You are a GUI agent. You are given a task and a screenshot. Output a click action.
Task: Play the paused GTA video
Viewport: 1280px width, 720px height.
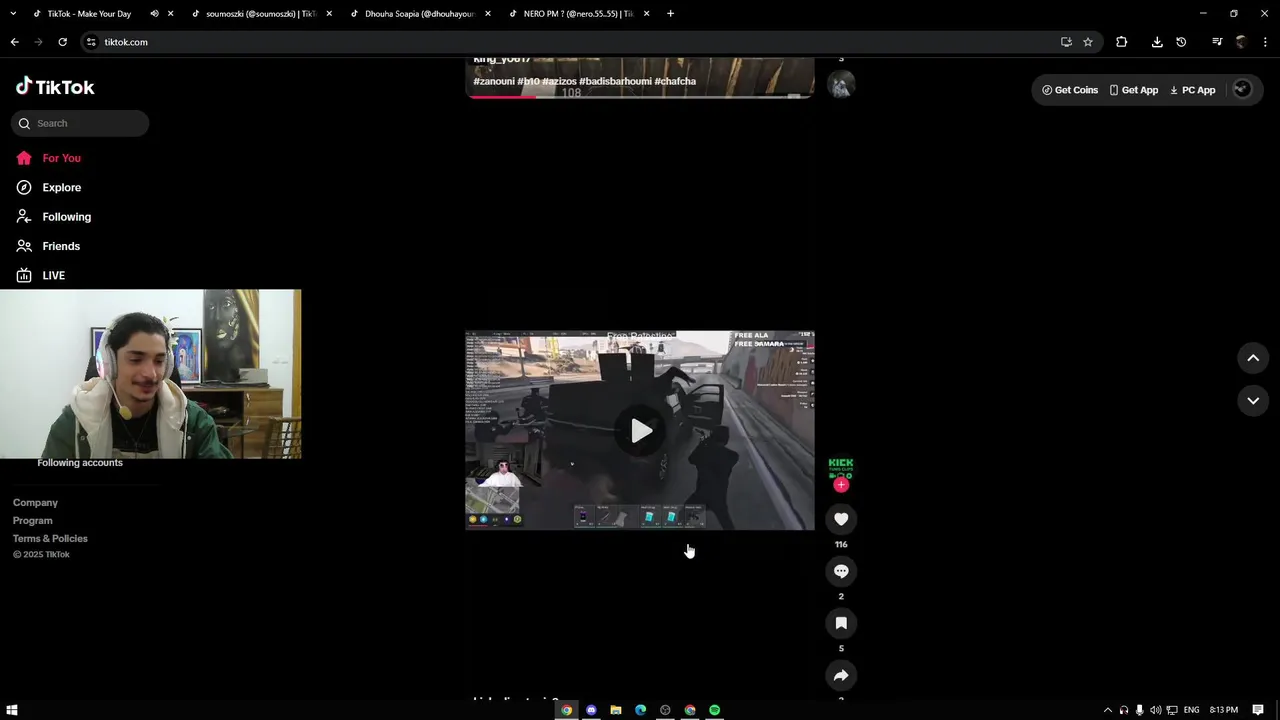(x=641, y=431)
